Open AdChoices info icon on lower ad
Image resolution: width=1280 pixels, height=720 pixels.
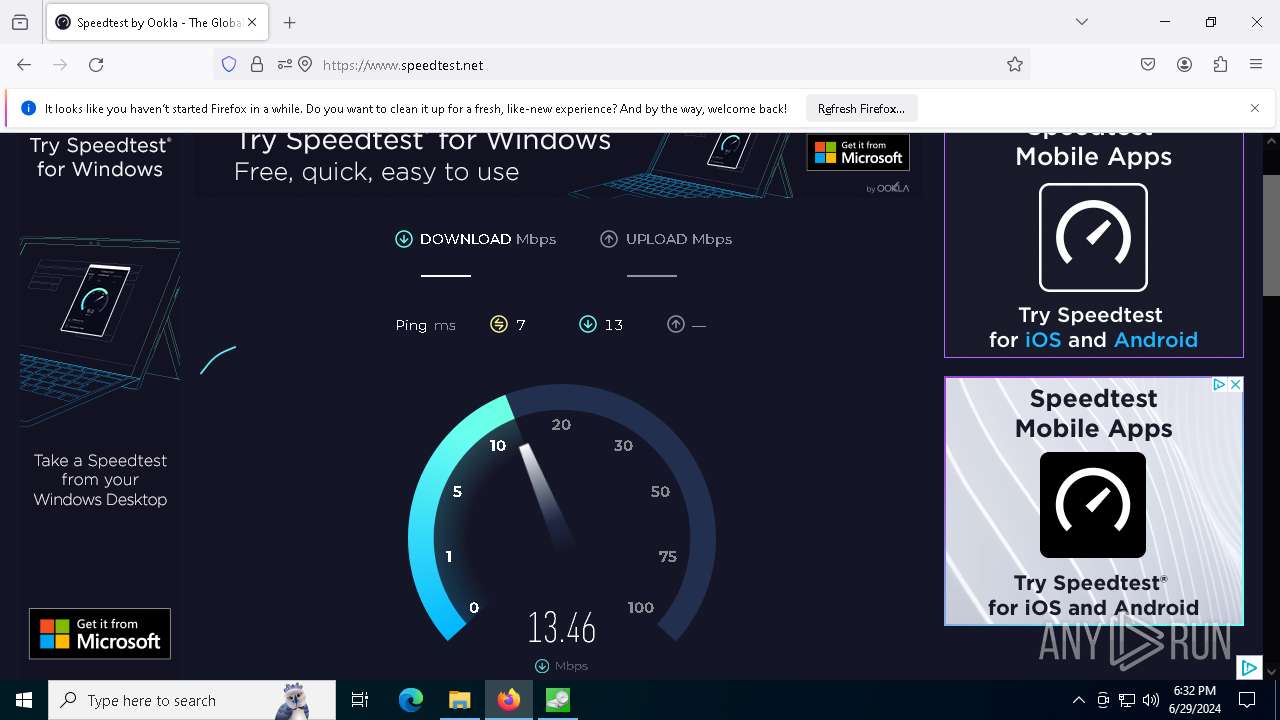[1220, 385]
